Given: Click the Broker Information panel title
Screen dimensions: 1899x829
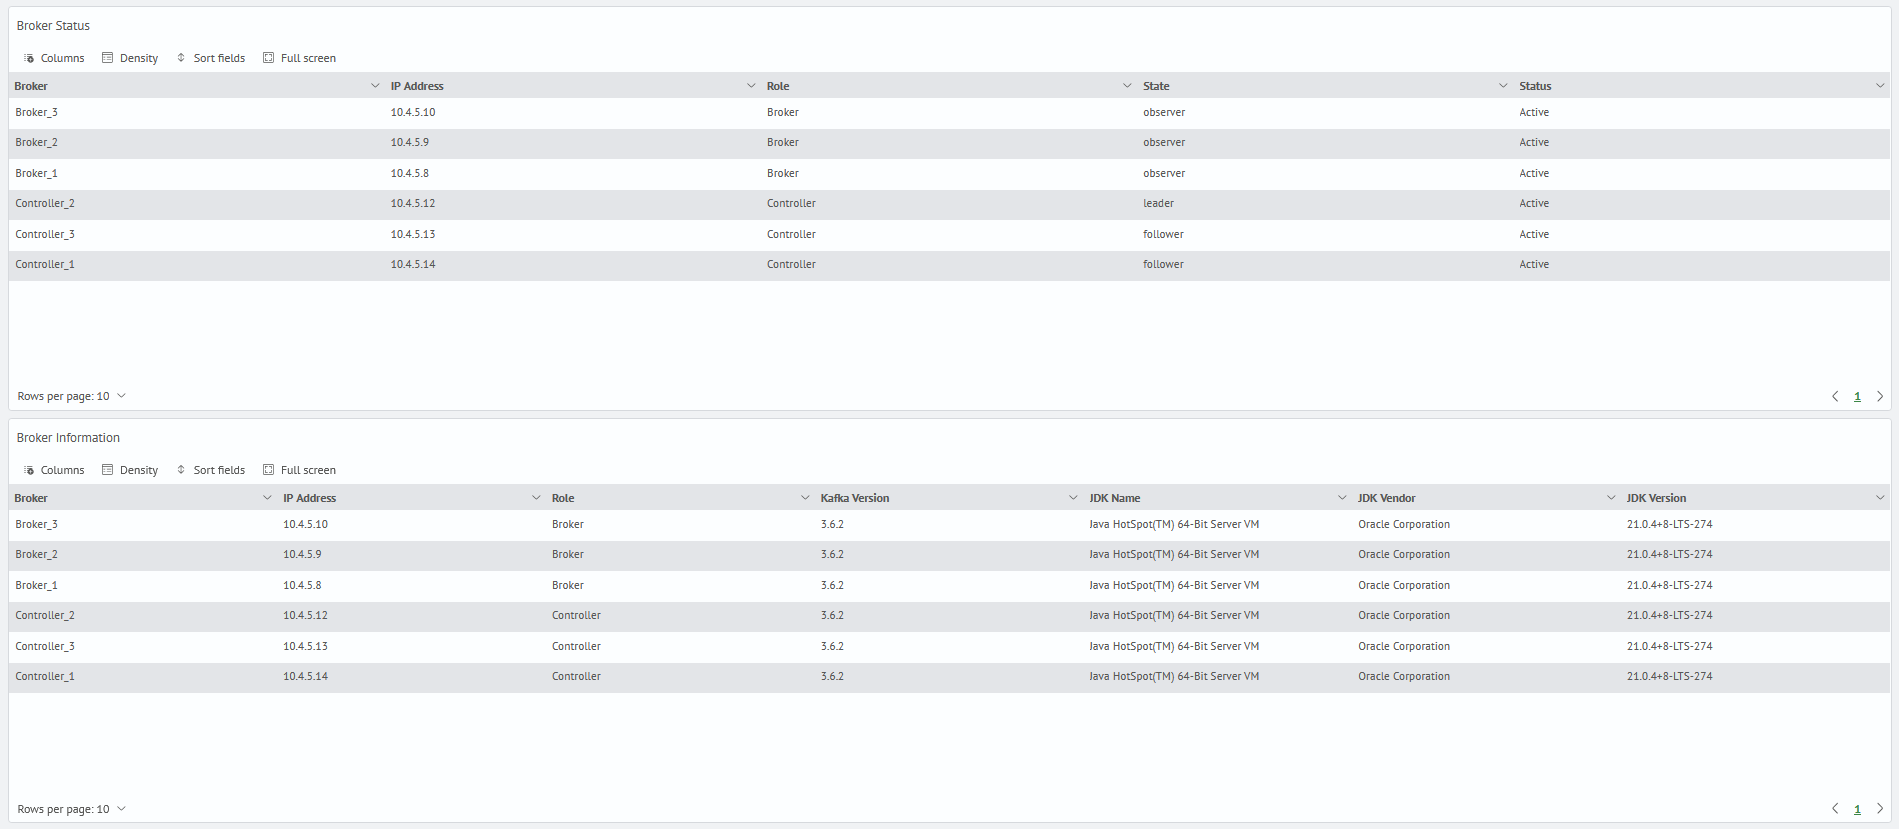Looking at the screenshot, I should [68, 438].
